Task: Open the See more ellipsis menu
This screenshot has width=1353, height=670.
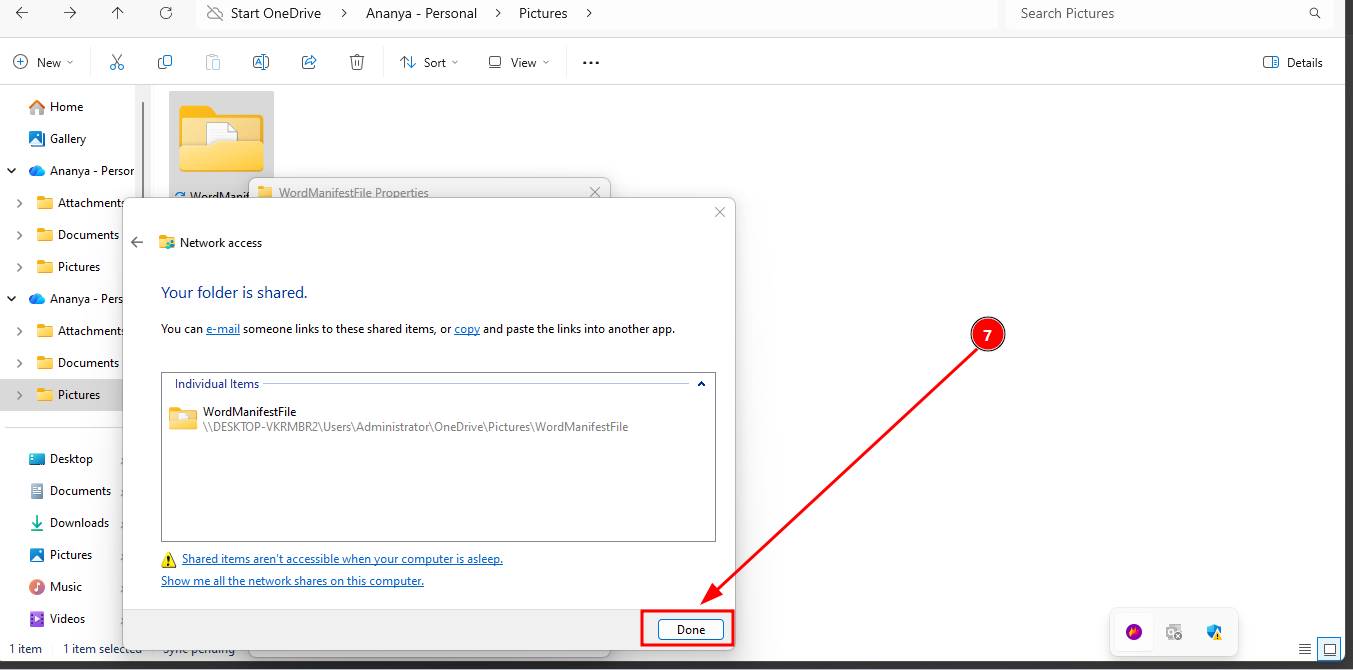Action: [591, 62]
